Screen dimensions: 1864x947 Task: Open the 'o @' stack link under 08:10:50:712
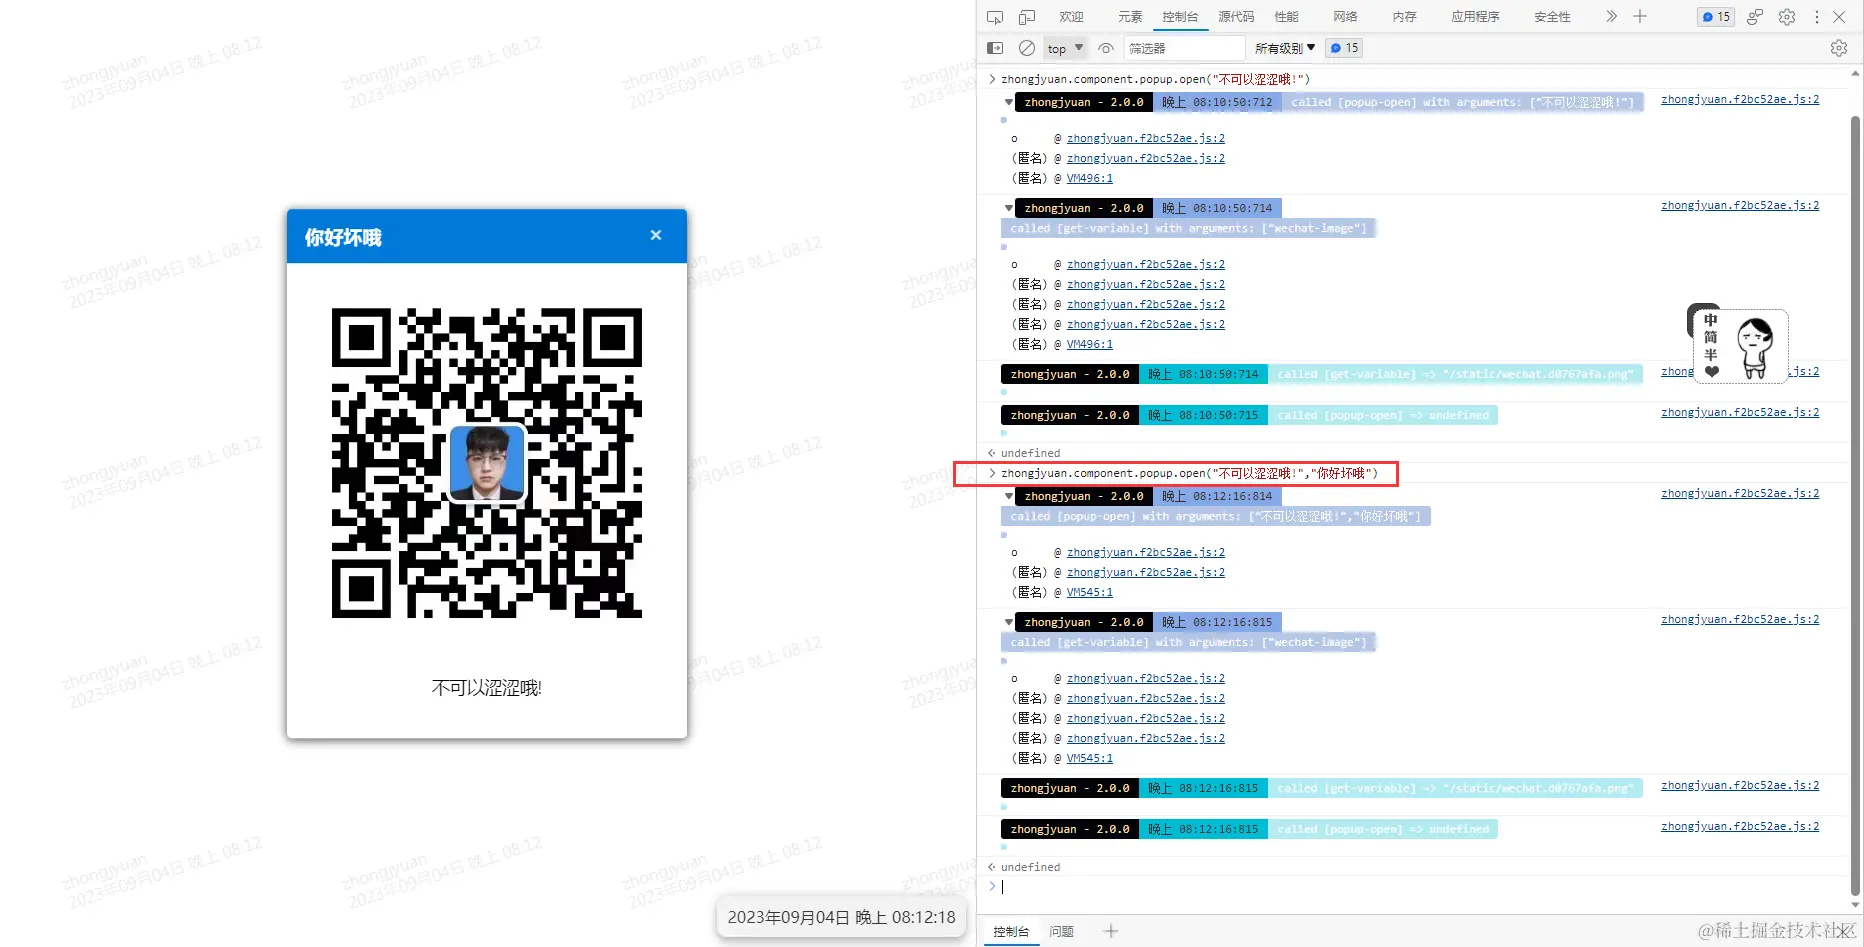(1145, 138)
